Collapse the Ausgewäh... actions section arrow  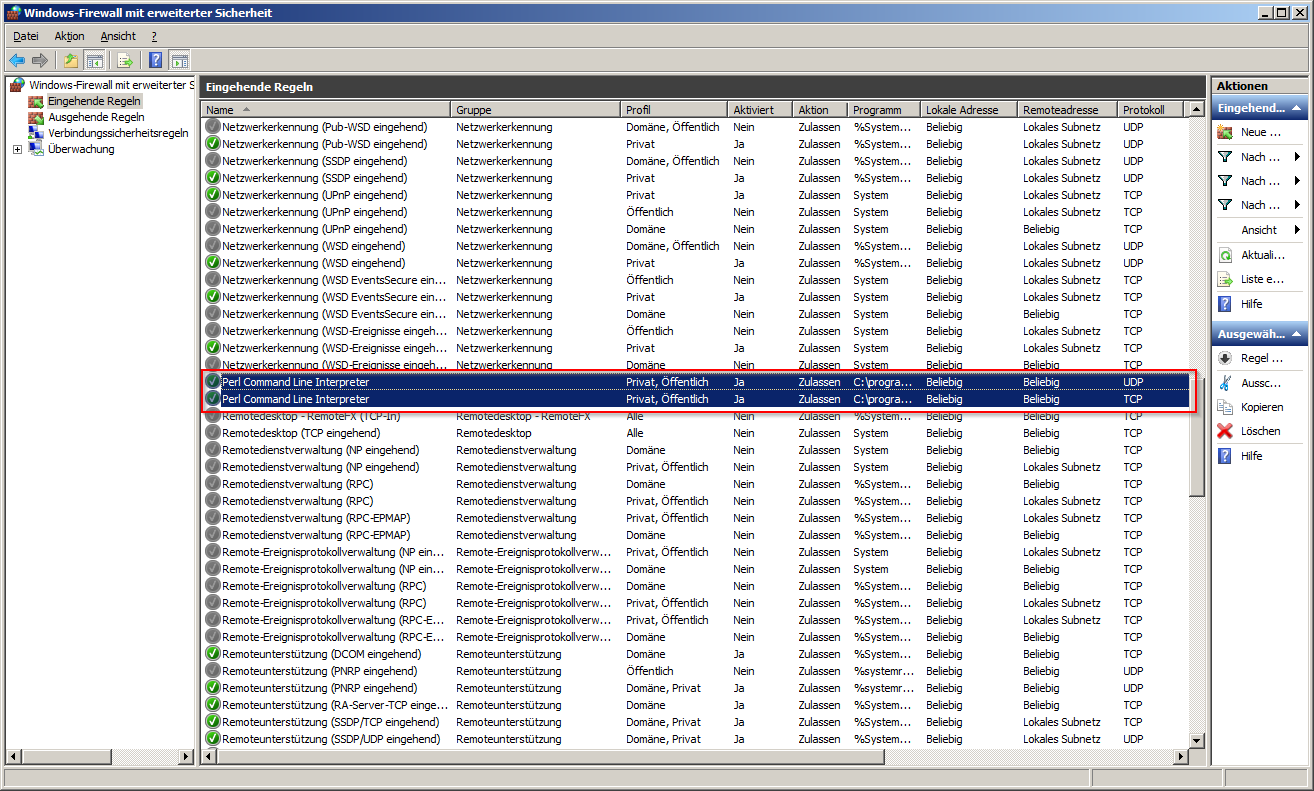[x=1296, y=334]
